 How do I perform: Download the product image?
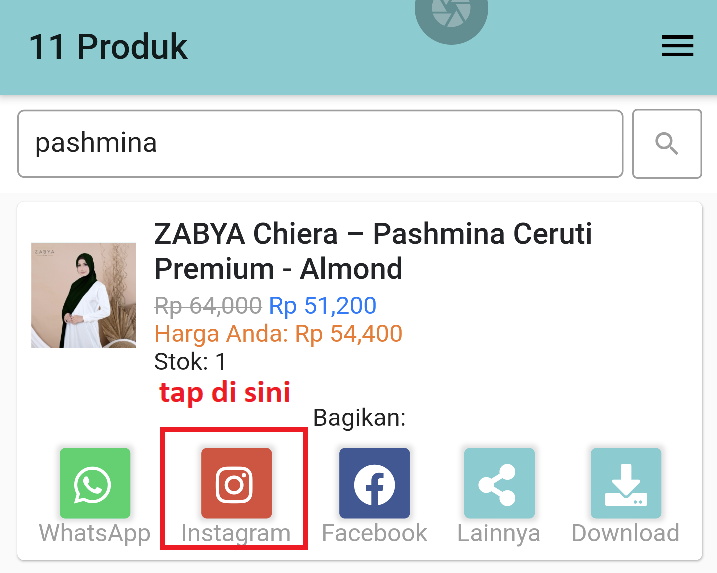point(626,483)
